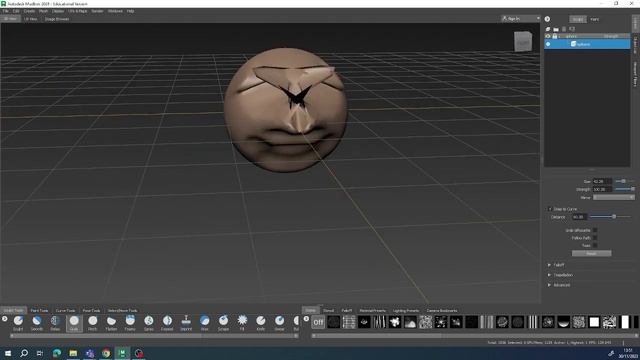The width and height of the screenshot is (640, 360).
Task: Open the Mirror dropdown
Action: coord(614,197)
